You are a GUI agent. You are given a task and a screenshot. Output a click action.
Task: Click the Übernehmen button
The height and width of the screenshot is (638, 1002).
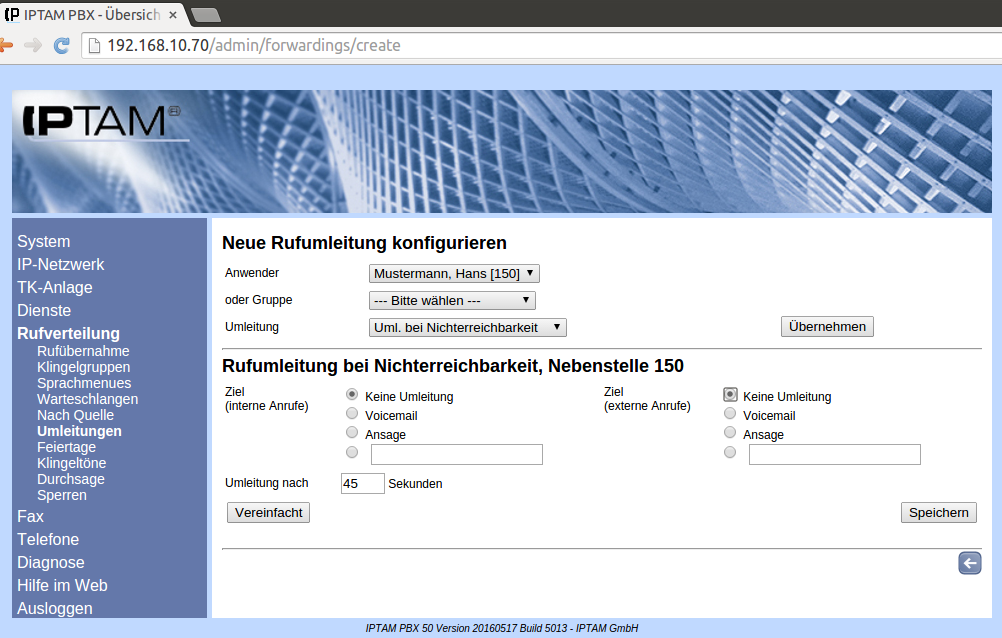827,327
